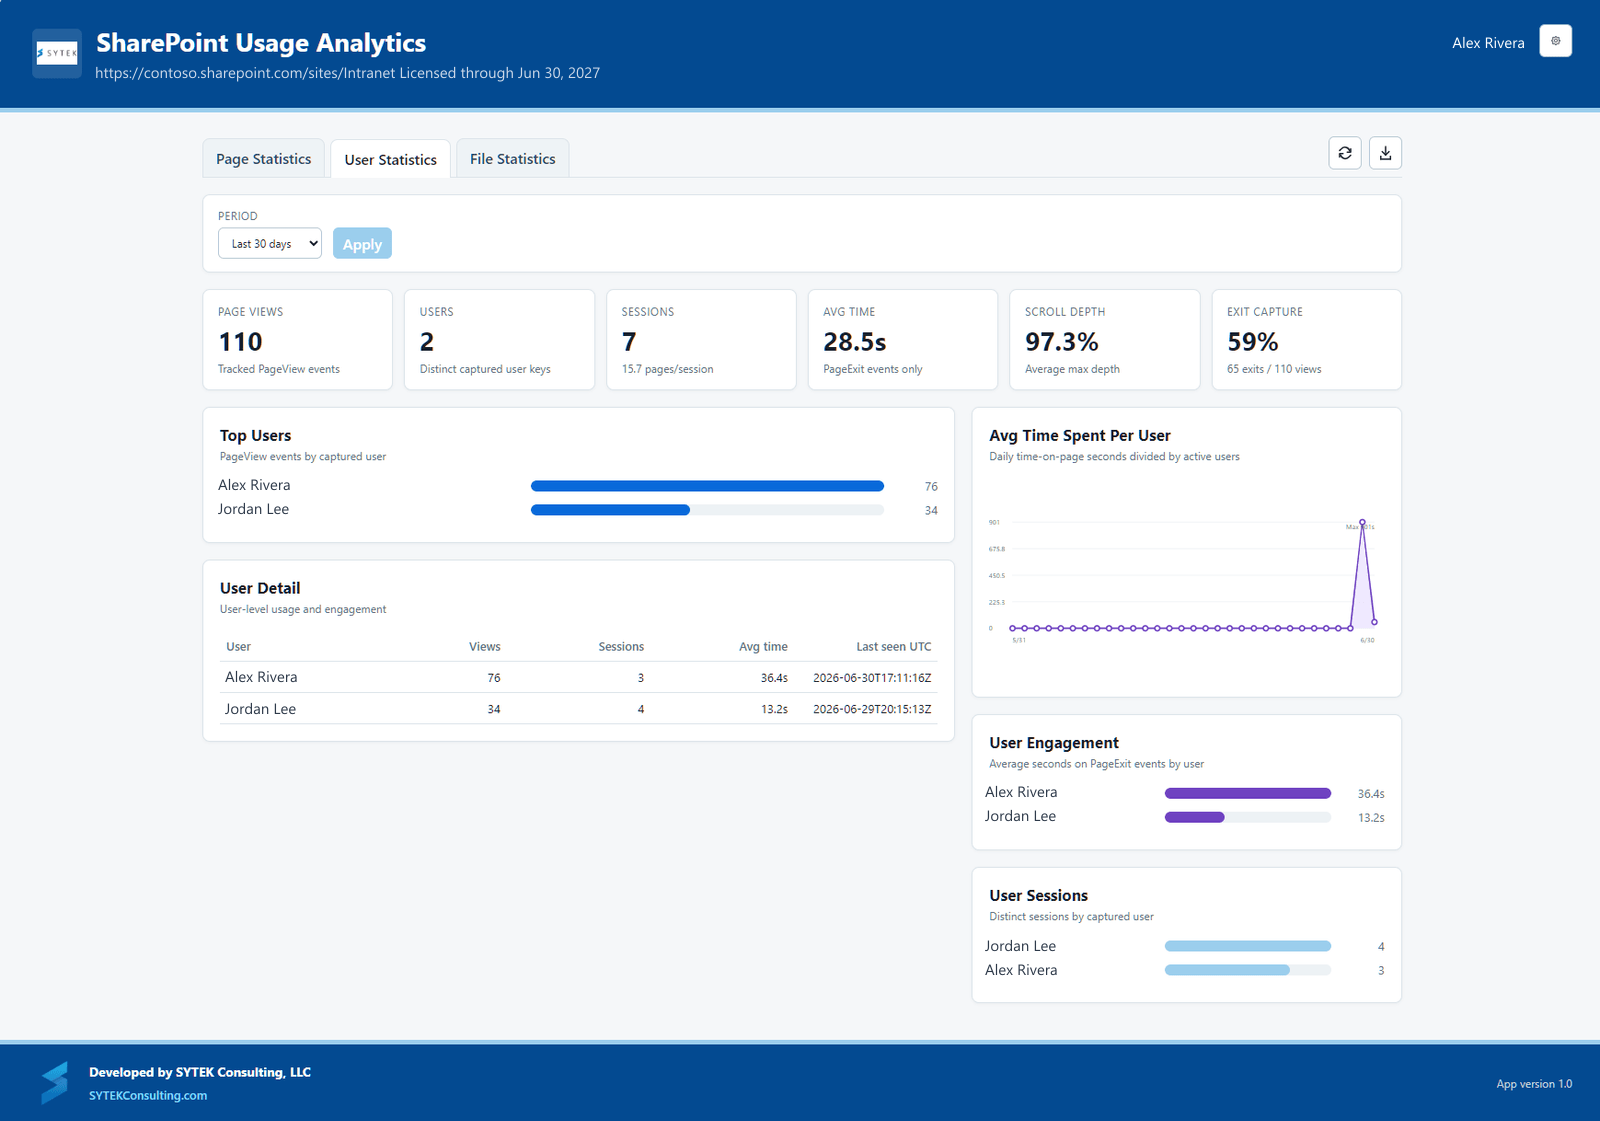Click the Top Users panel heading
The image size is (1600, 1121).
click(x=256, y=436)
